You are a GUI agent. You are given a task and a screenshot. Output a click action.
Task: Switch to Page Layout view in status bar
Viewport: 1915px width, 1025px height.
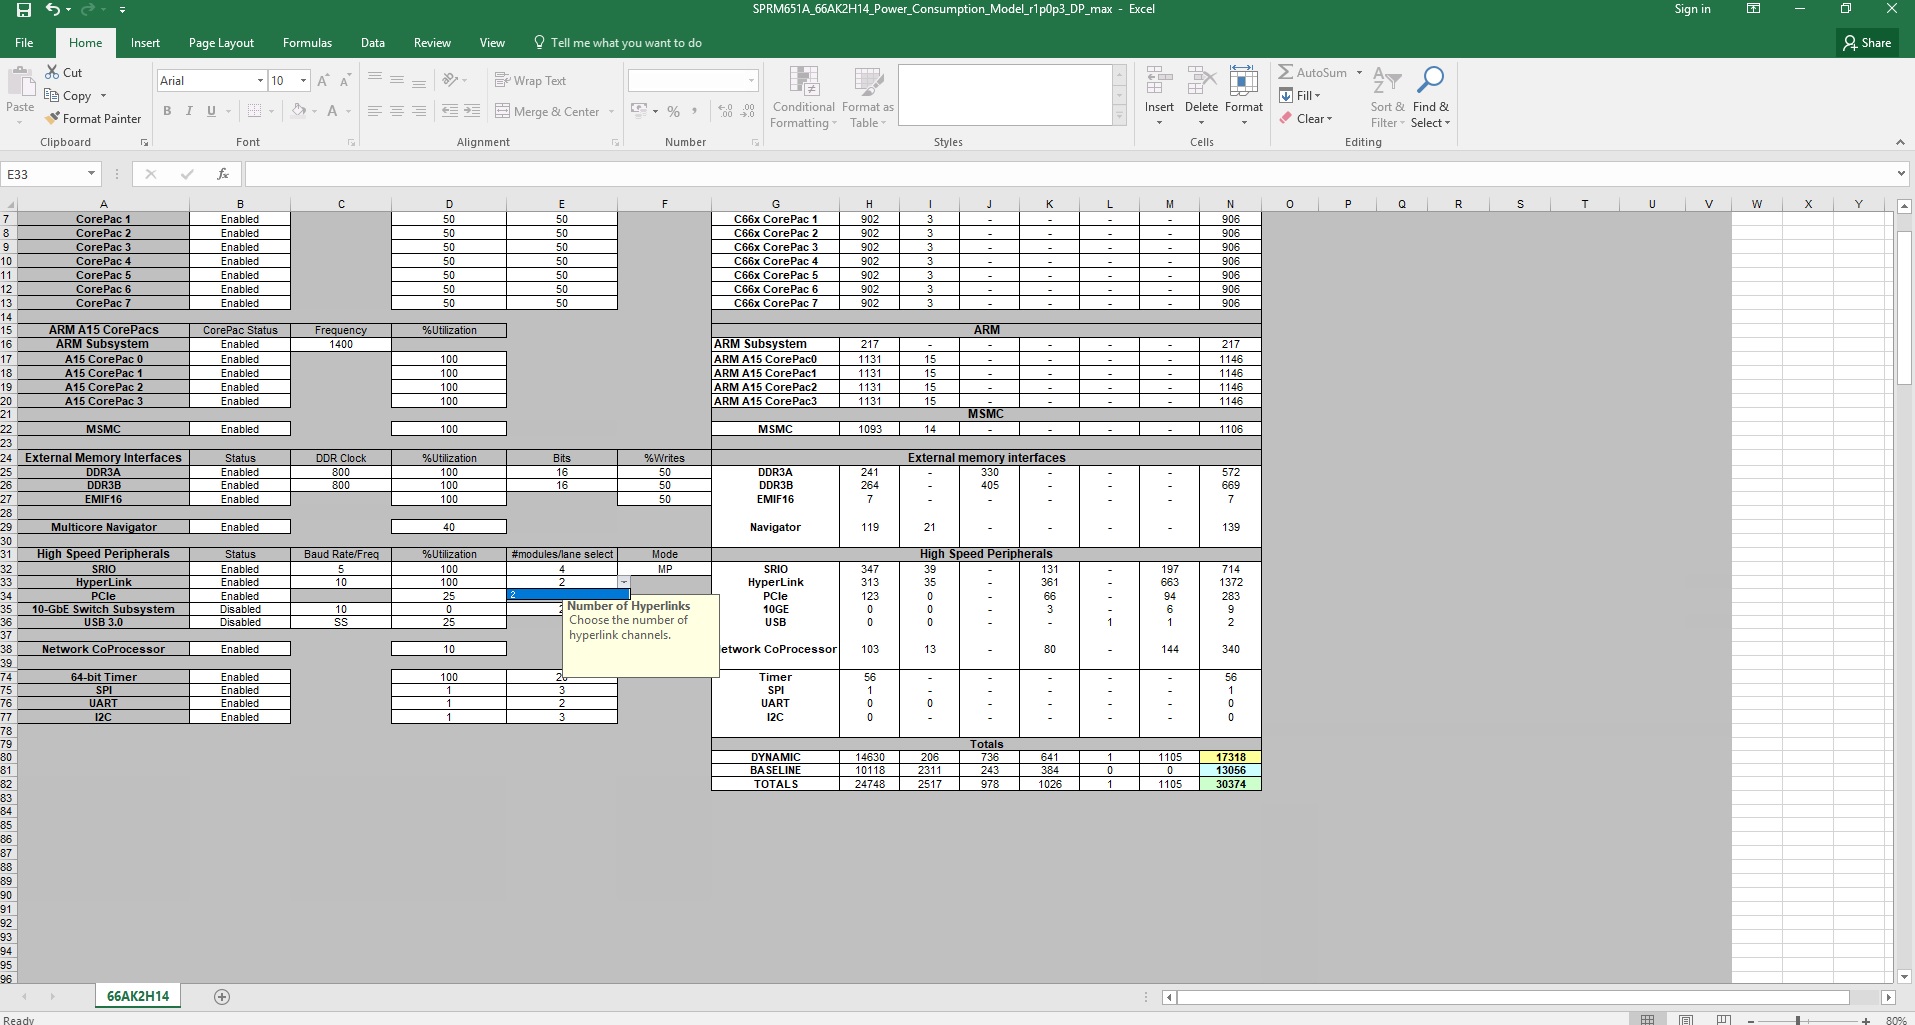[1686, 1019]
